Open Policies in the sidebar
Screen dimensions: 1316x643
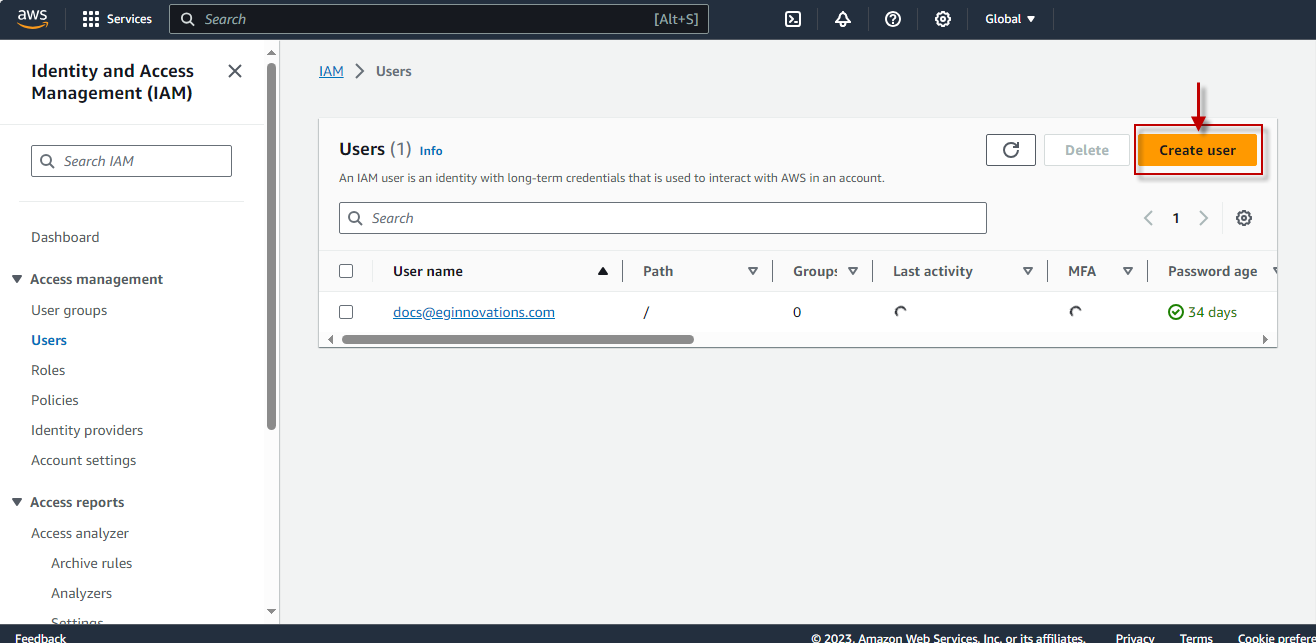coord(55,400)
